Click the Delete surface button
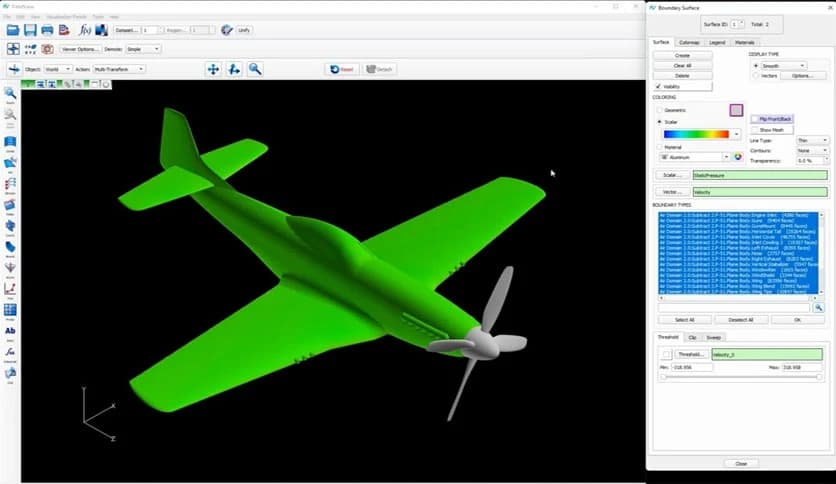The height and width of the screenshot is (484, 836). [x=682, y=76]
